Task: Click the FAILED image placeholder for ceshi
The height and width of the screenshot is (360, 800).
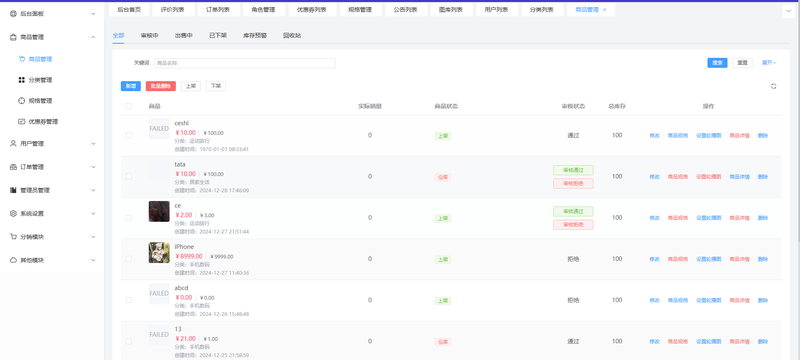Action: (x=159, y=129)
